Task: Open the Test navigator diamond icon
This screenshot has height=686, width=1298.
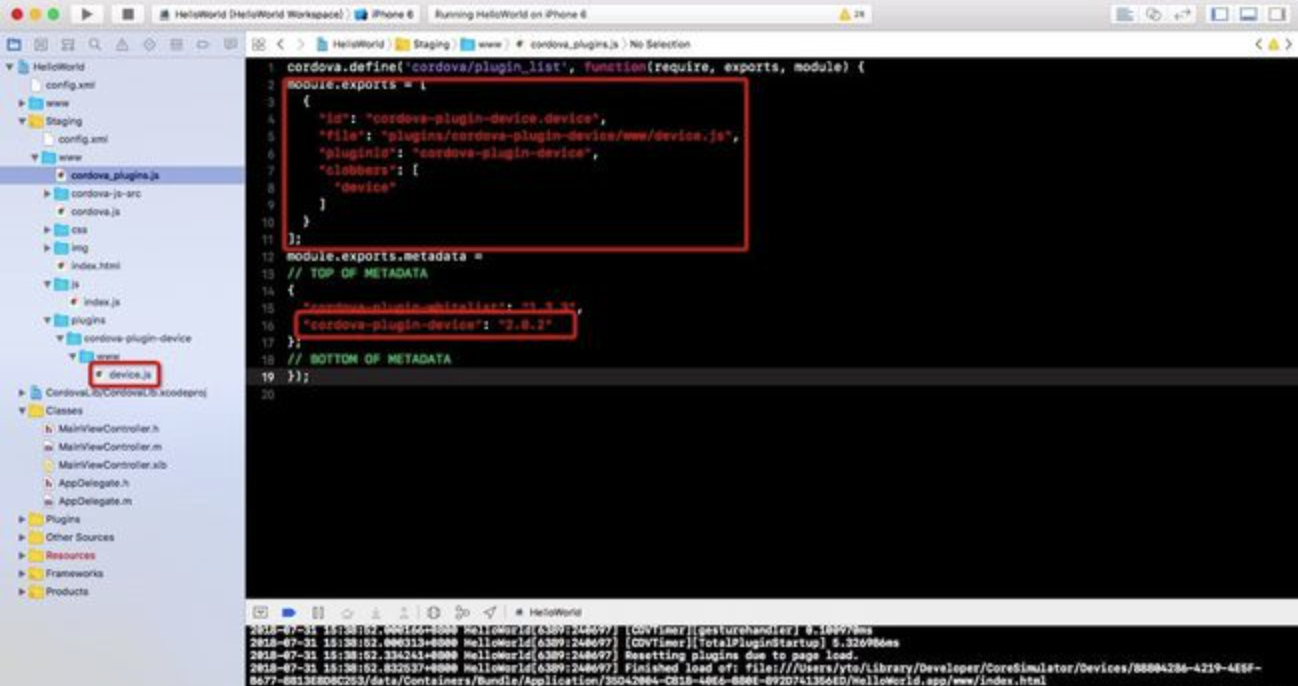Action: coord(149,45)
